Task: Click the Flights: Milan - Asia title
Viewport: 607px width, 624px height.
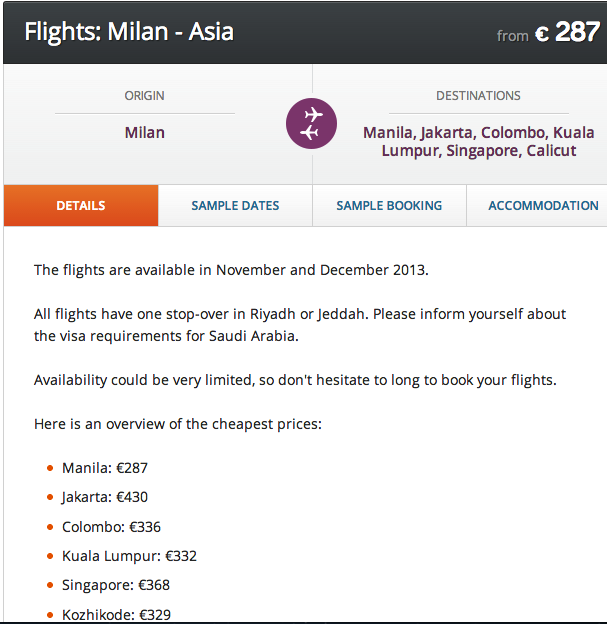Action: click(129, 33)
